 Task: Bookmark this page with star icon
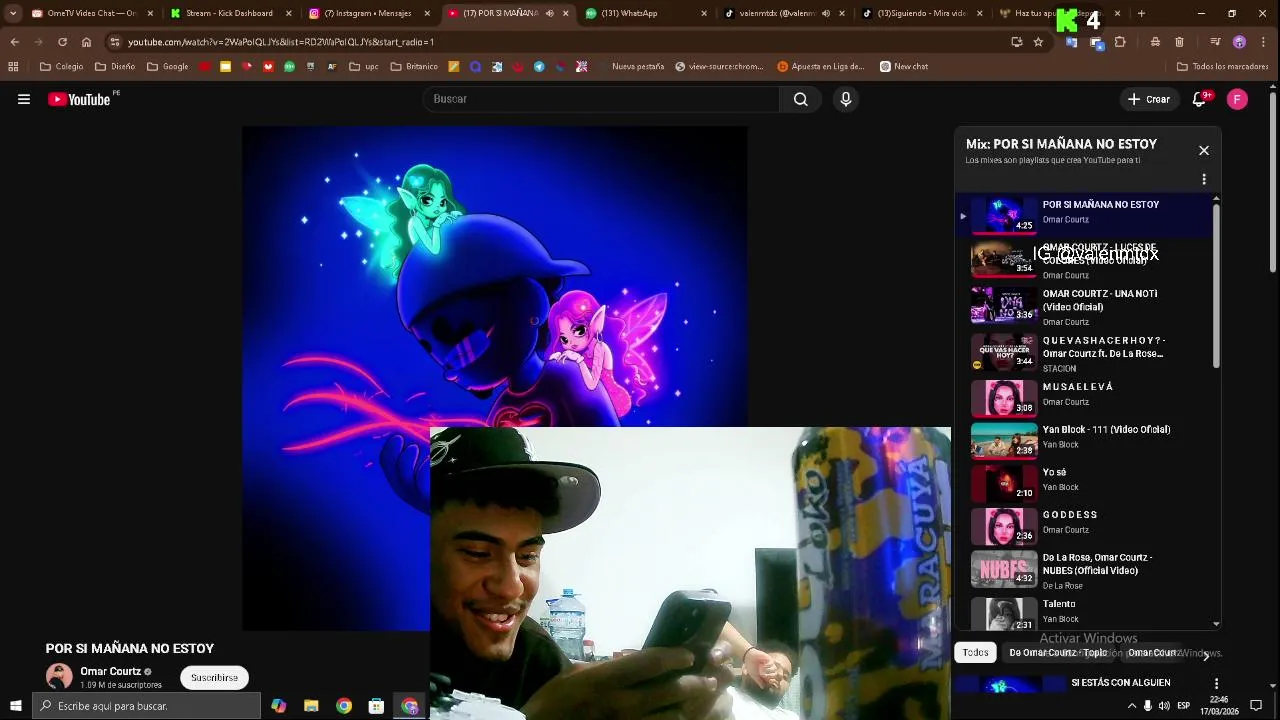pos(1038,42)
